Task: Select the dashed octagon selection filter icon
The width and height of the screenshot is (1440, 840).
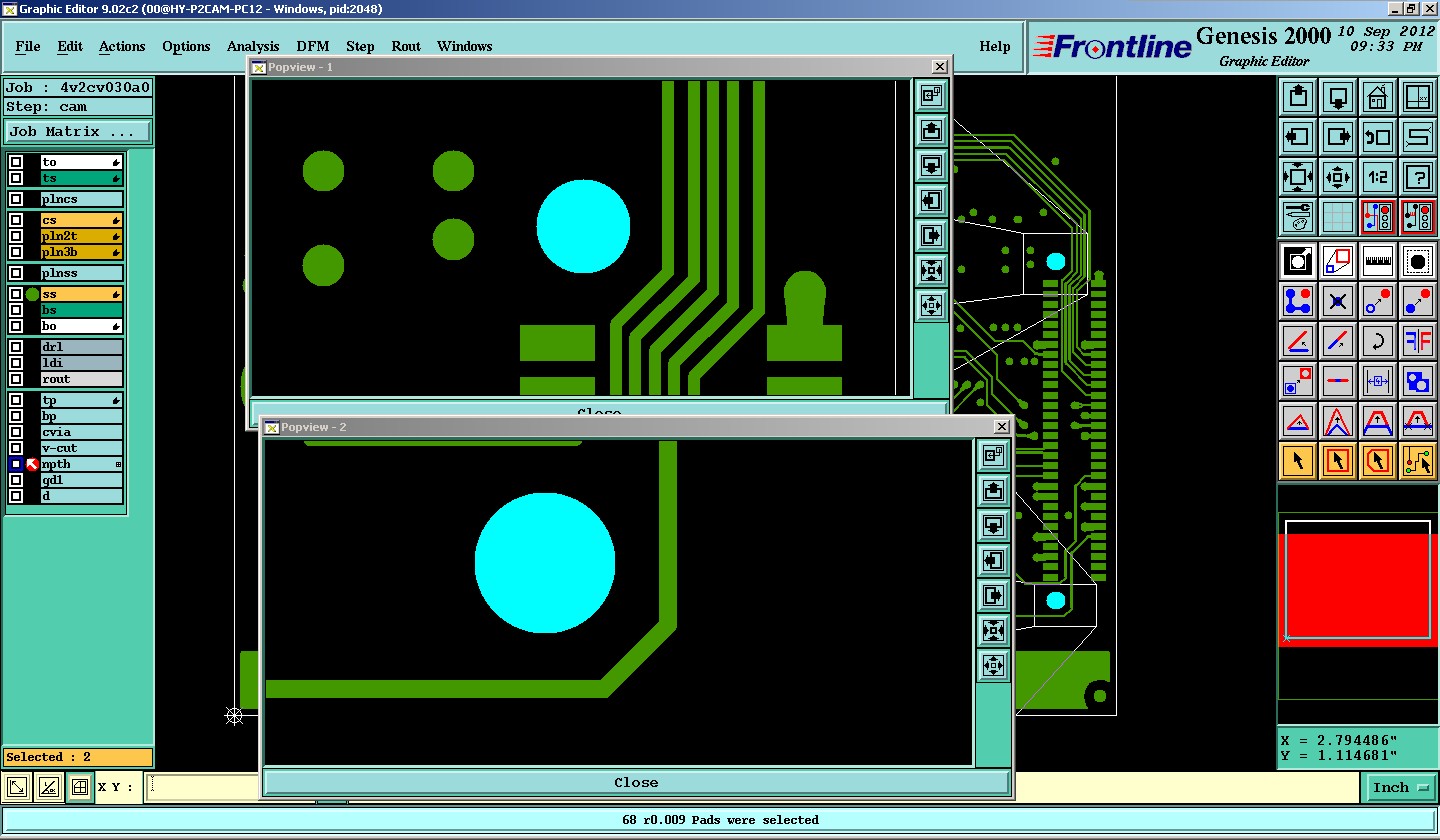Action: click(1418, 261)
